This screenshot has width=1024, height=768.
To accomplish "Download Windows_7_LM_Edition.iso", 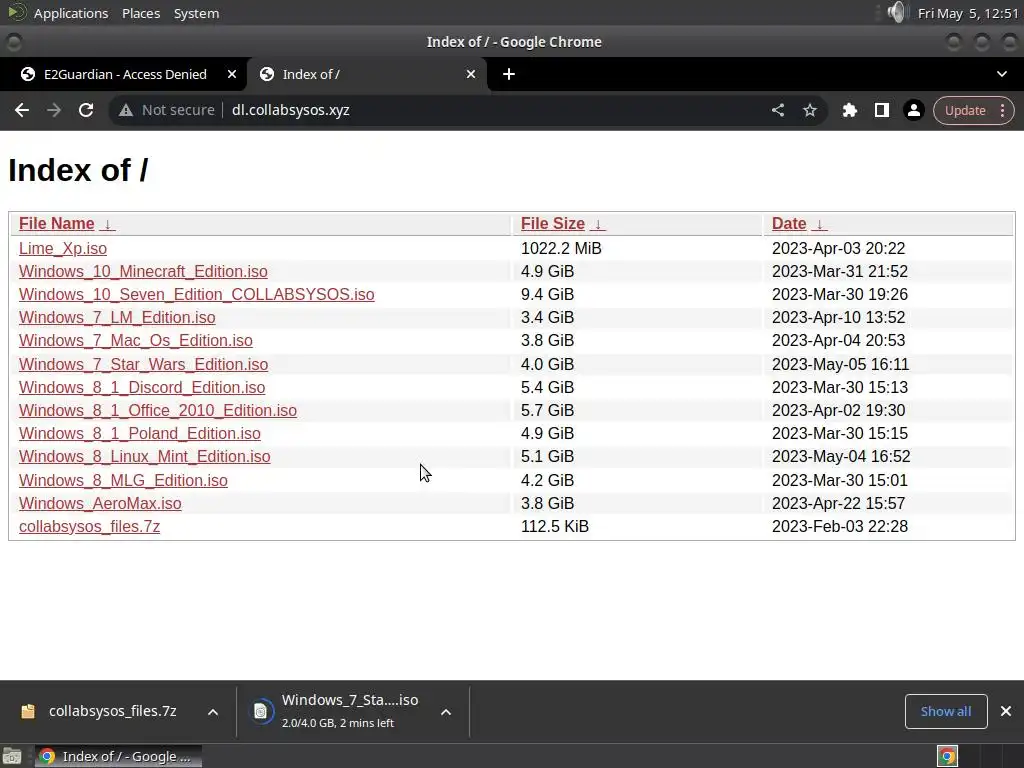I will point(117,317).
